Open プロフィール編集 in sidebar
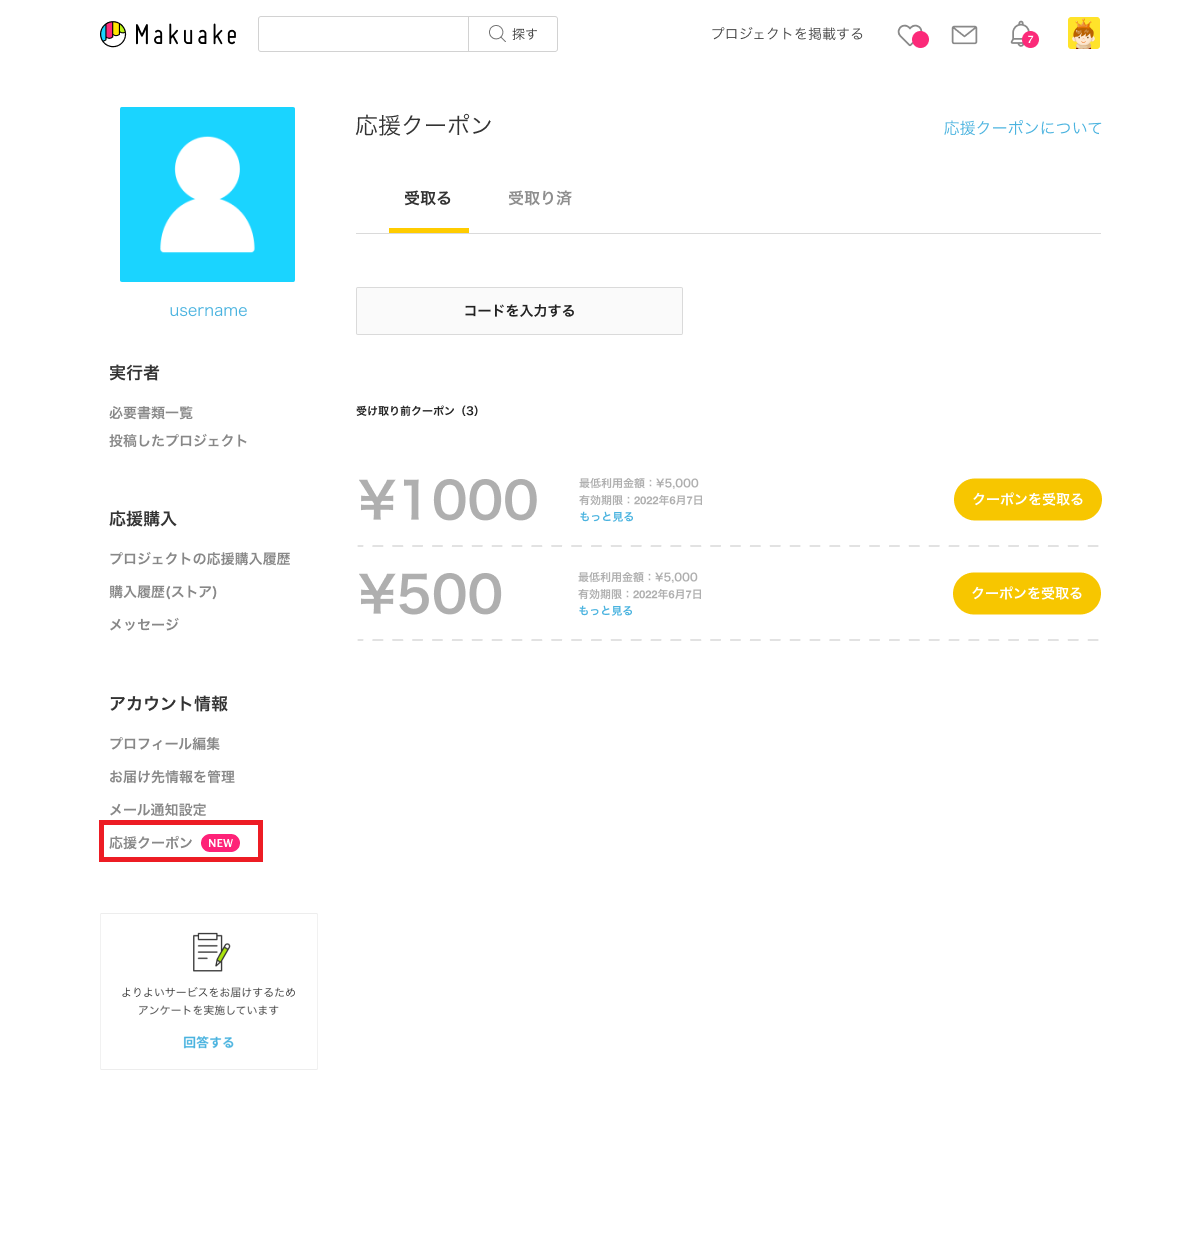The image size is (1200, 1256). click(164, 744)
